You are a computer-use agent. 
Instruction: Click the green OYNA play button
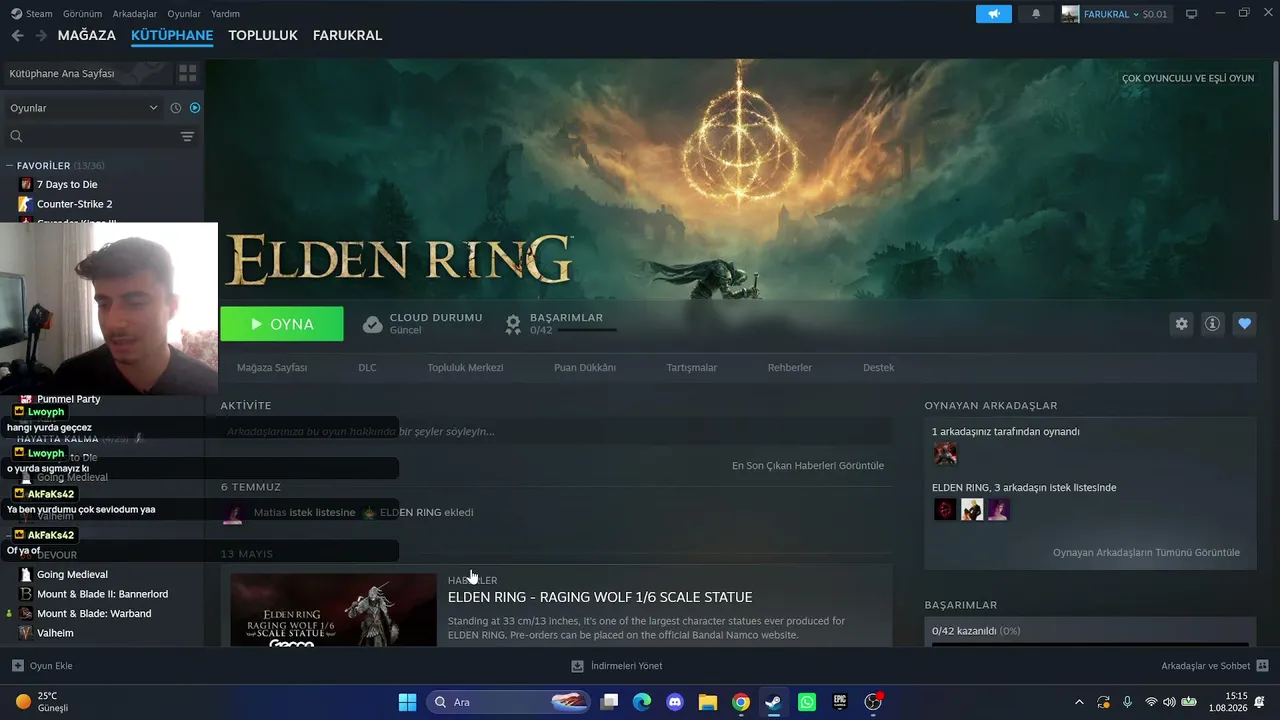[x=282, y=324]
